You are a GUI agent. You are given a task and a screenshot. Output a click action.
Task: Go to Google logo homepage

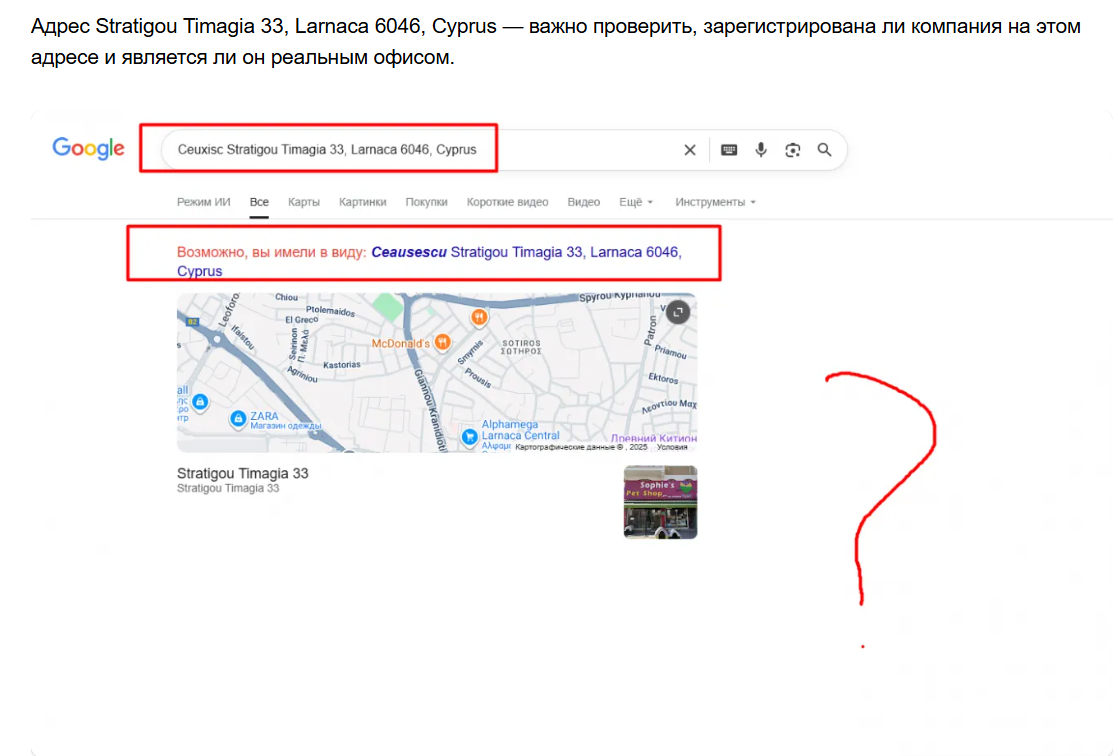(x=89, y=149)
